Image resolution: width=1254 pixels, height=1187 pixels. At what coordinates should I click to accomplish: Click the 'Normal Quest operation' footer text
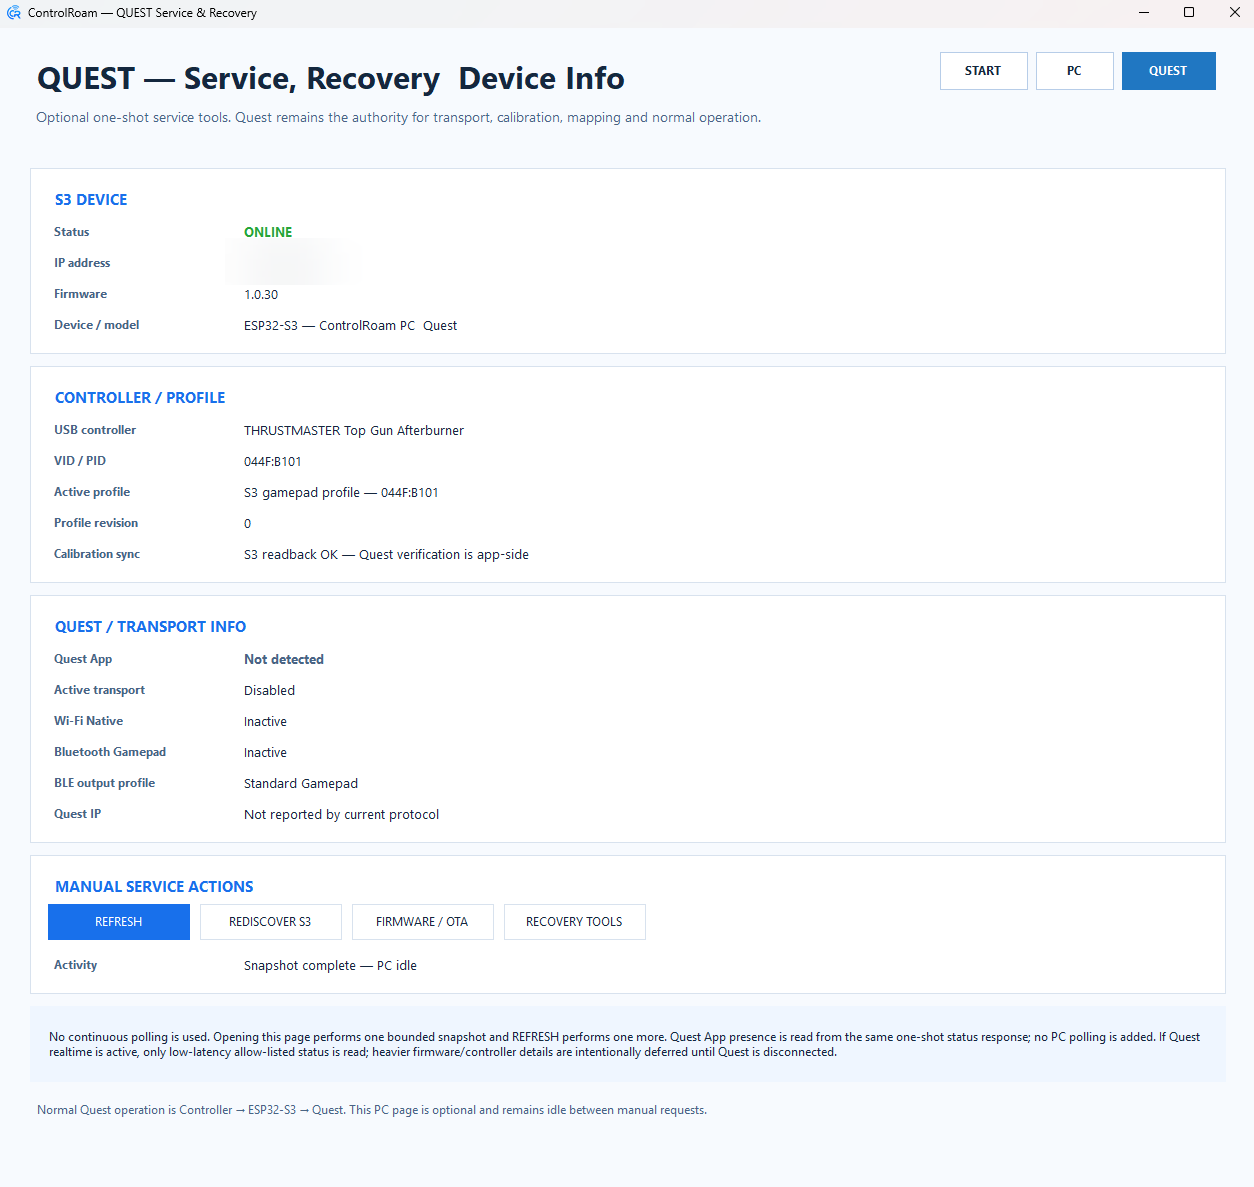pos(372,1110)
